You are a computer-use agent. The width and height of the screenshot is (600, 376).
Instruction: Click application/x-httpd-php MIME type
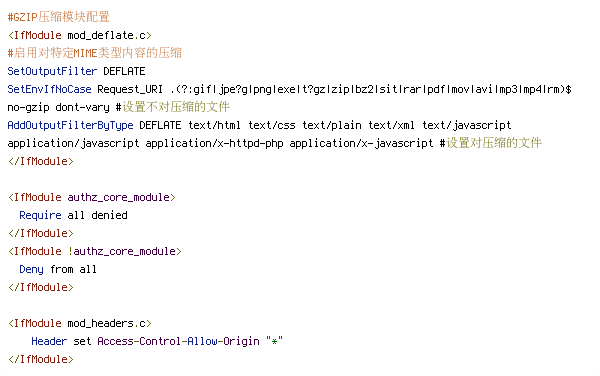tap(214, 143)
